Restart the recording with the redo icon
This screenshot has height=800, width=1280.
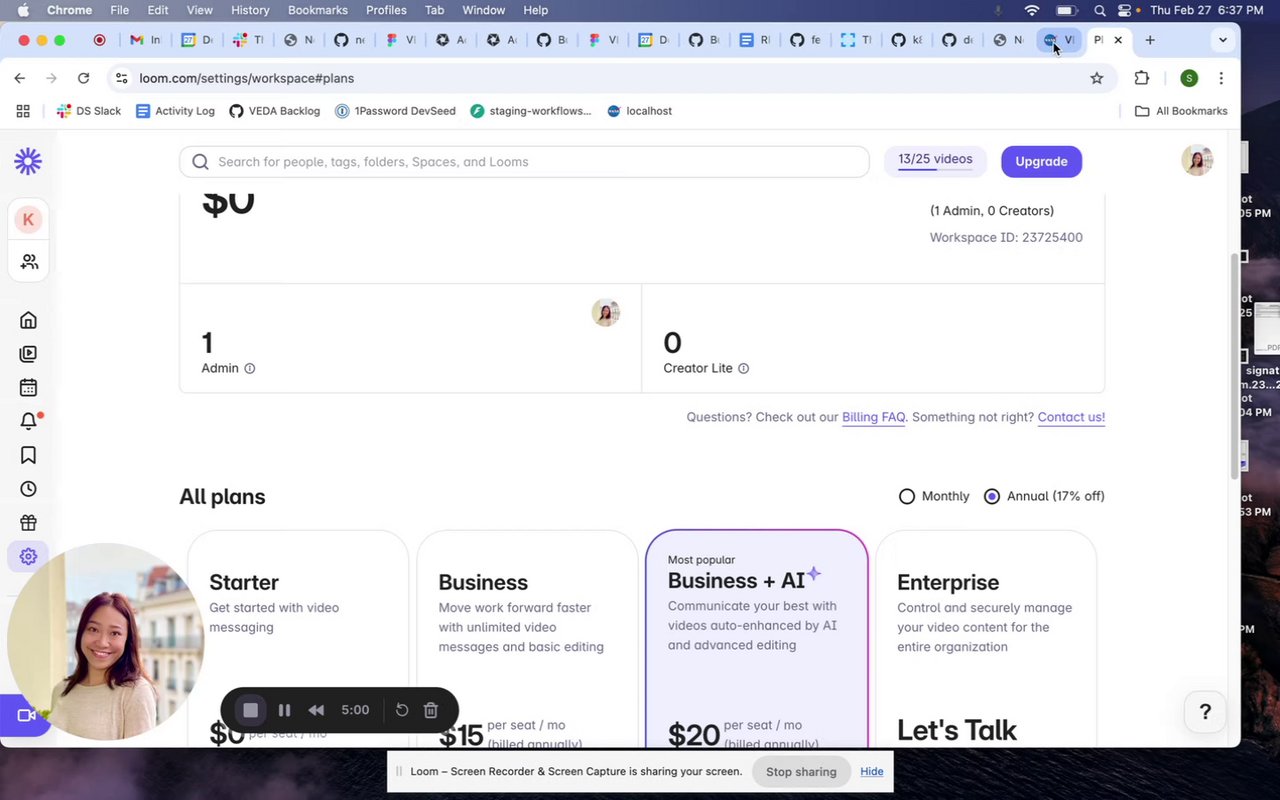point(402,710)
